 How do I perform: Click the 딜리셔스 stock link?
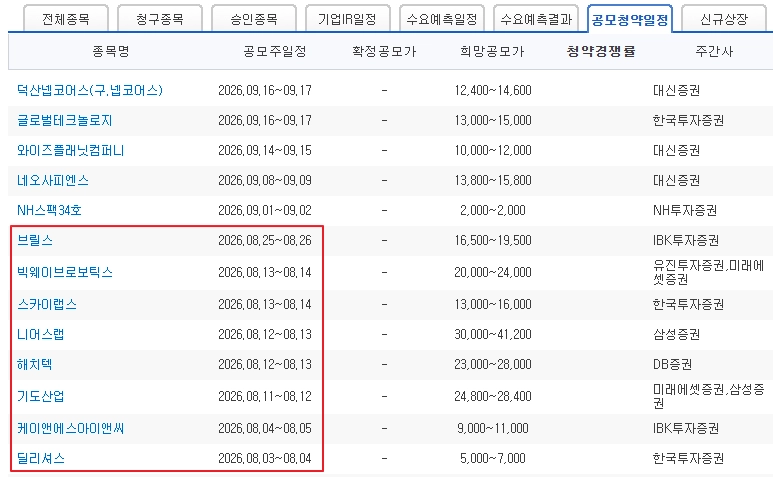coord(40,459)
